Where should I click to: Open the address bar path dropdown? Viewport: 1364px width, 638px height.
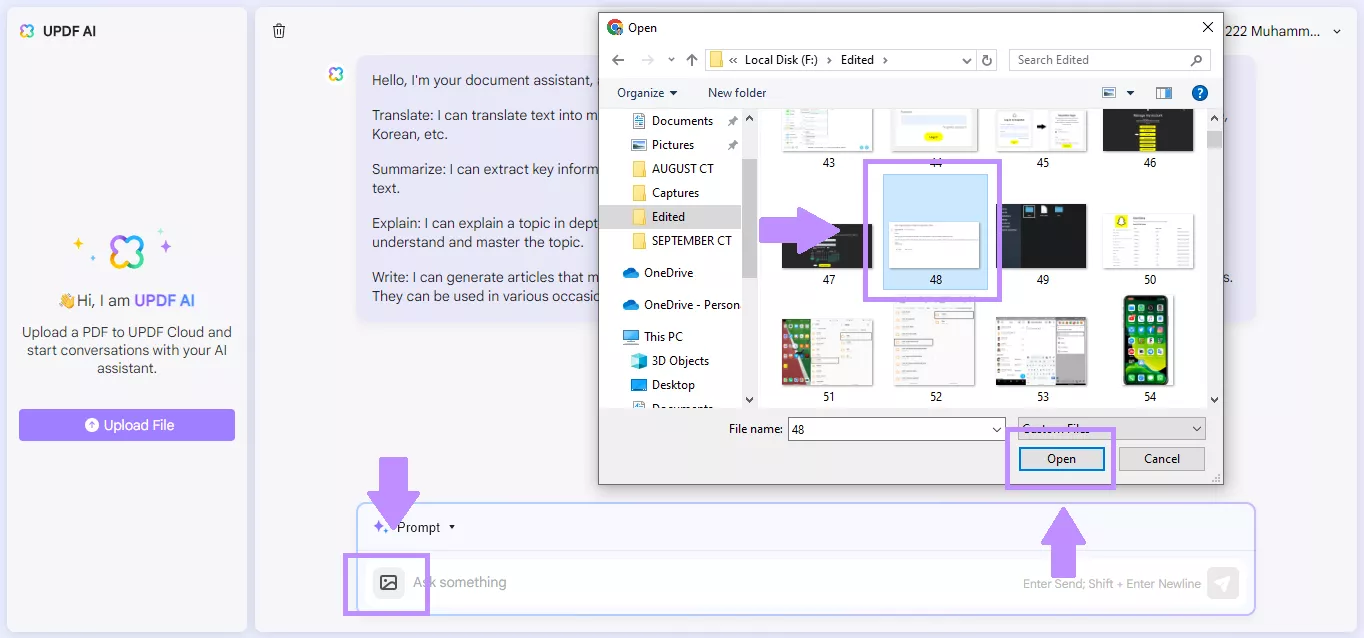[967, 60]
